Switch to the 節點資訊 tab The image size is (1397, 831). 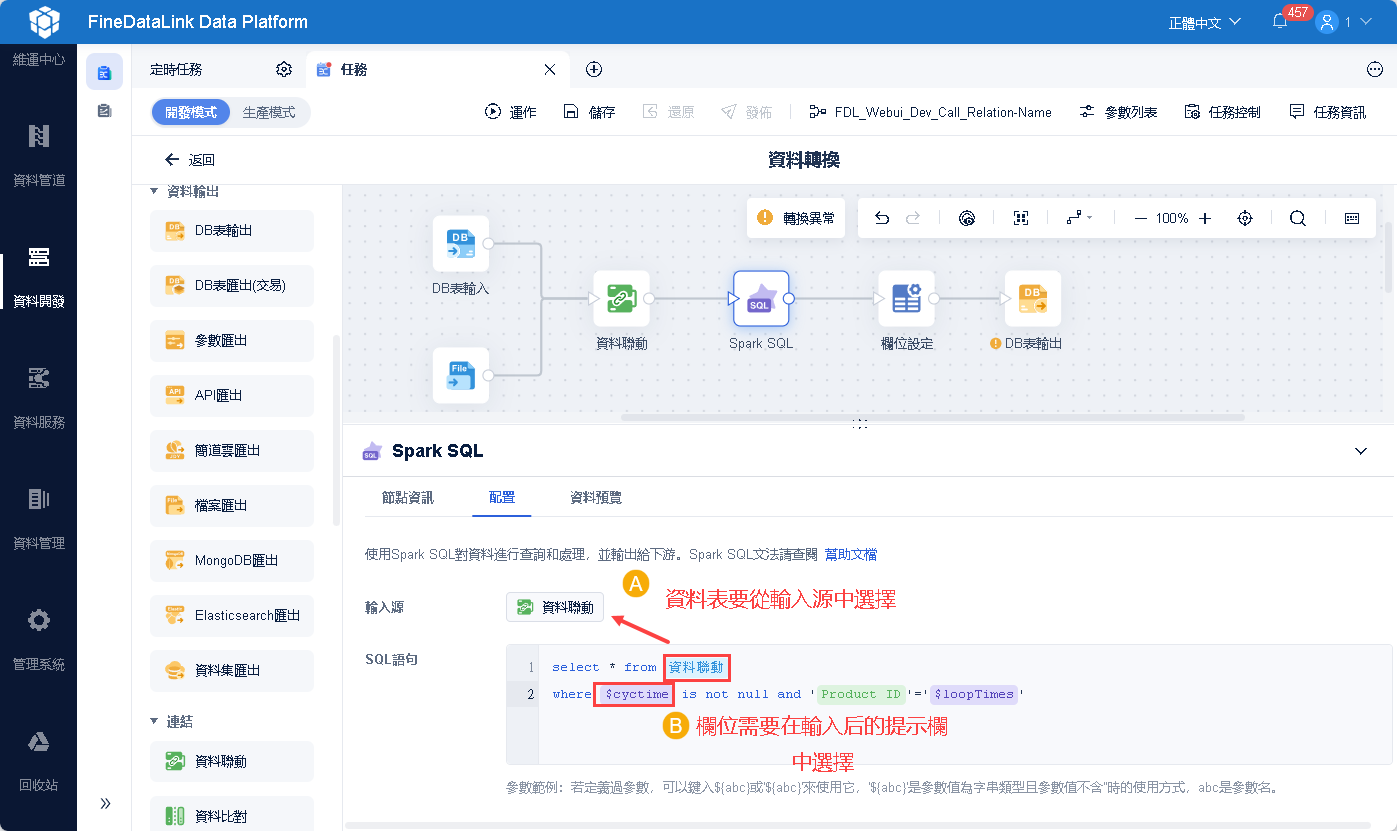[x=408, y=497]
